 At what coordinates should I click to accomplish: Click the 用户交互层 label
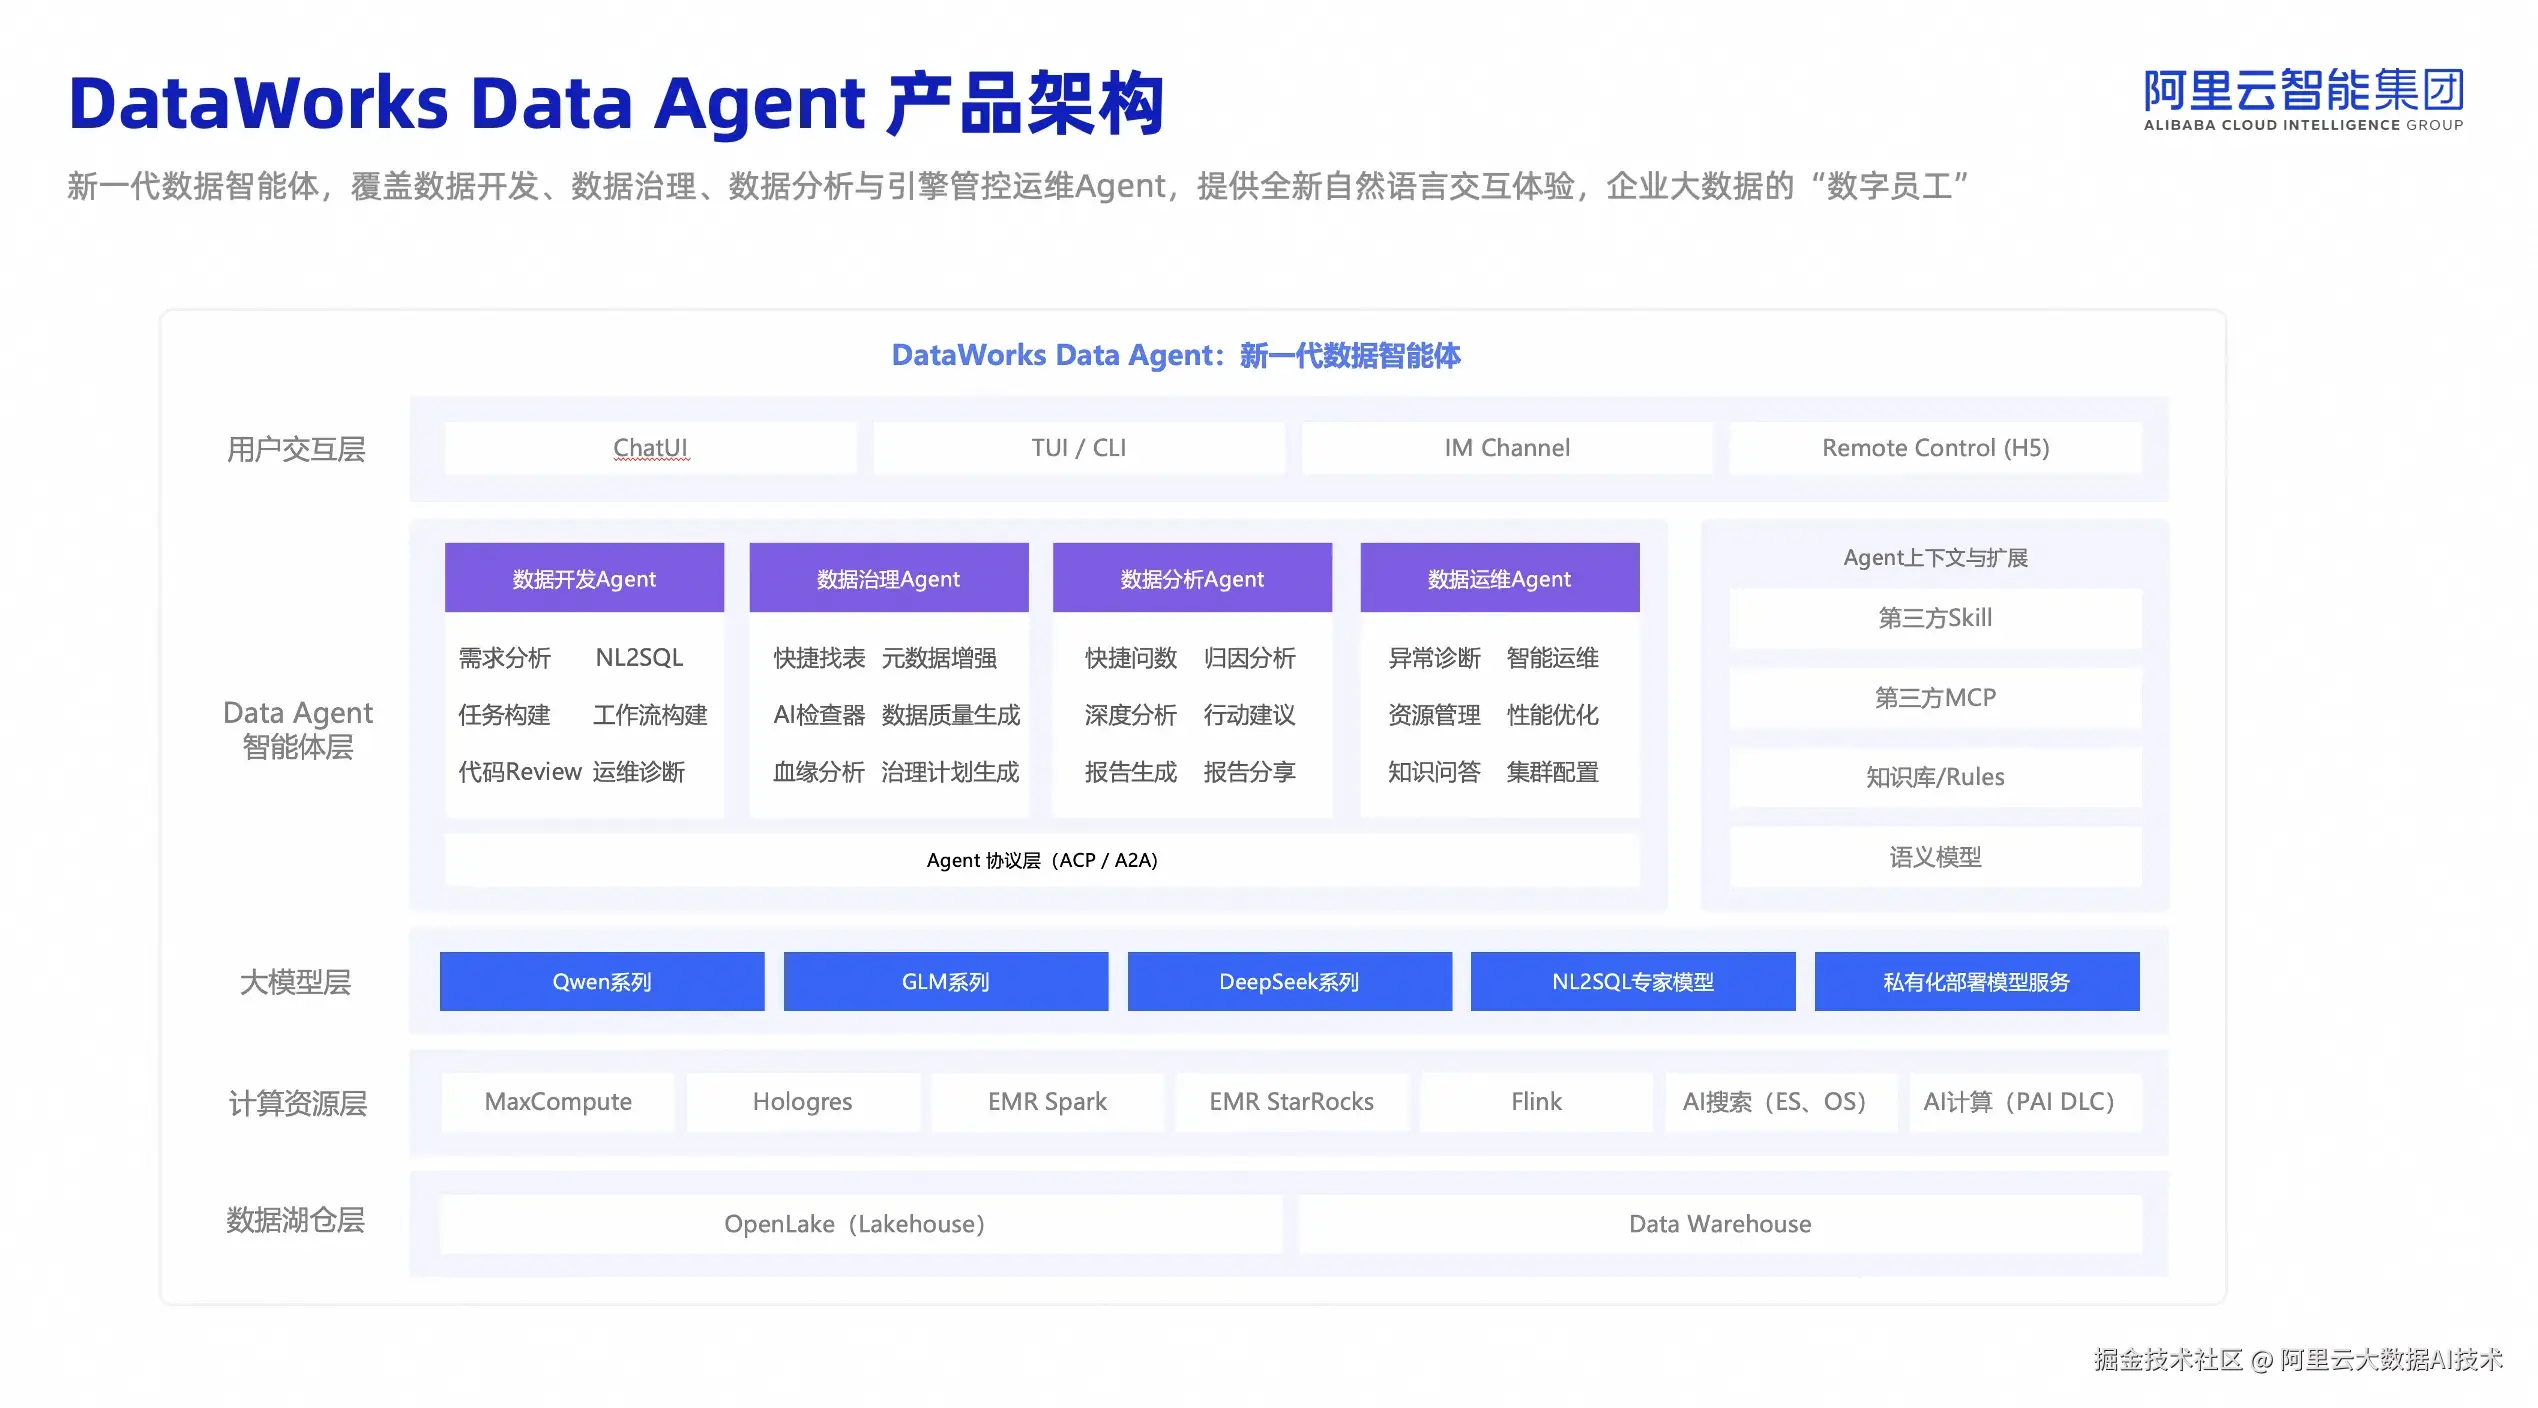click(296, 450)
